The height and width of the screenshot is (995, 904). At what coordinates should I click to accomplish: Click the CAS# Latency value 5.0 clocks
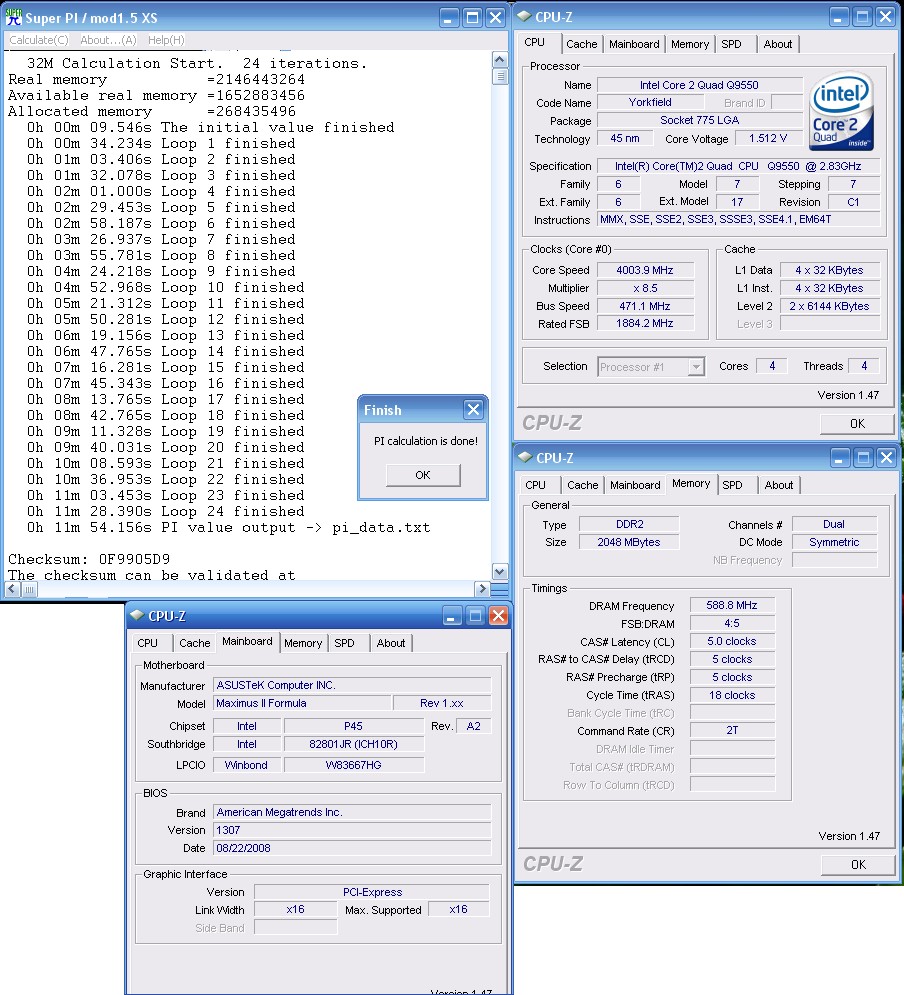coord(731,642)
